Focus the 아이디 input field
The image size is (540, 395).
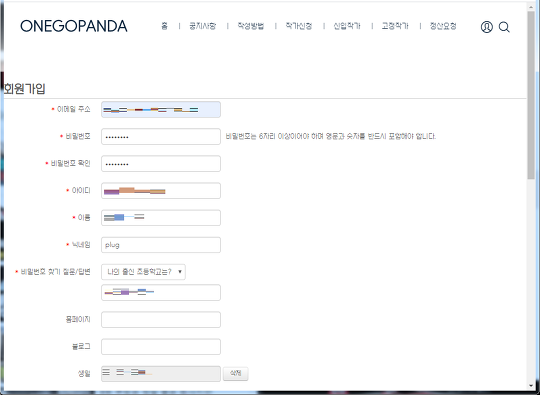[161, 191]
